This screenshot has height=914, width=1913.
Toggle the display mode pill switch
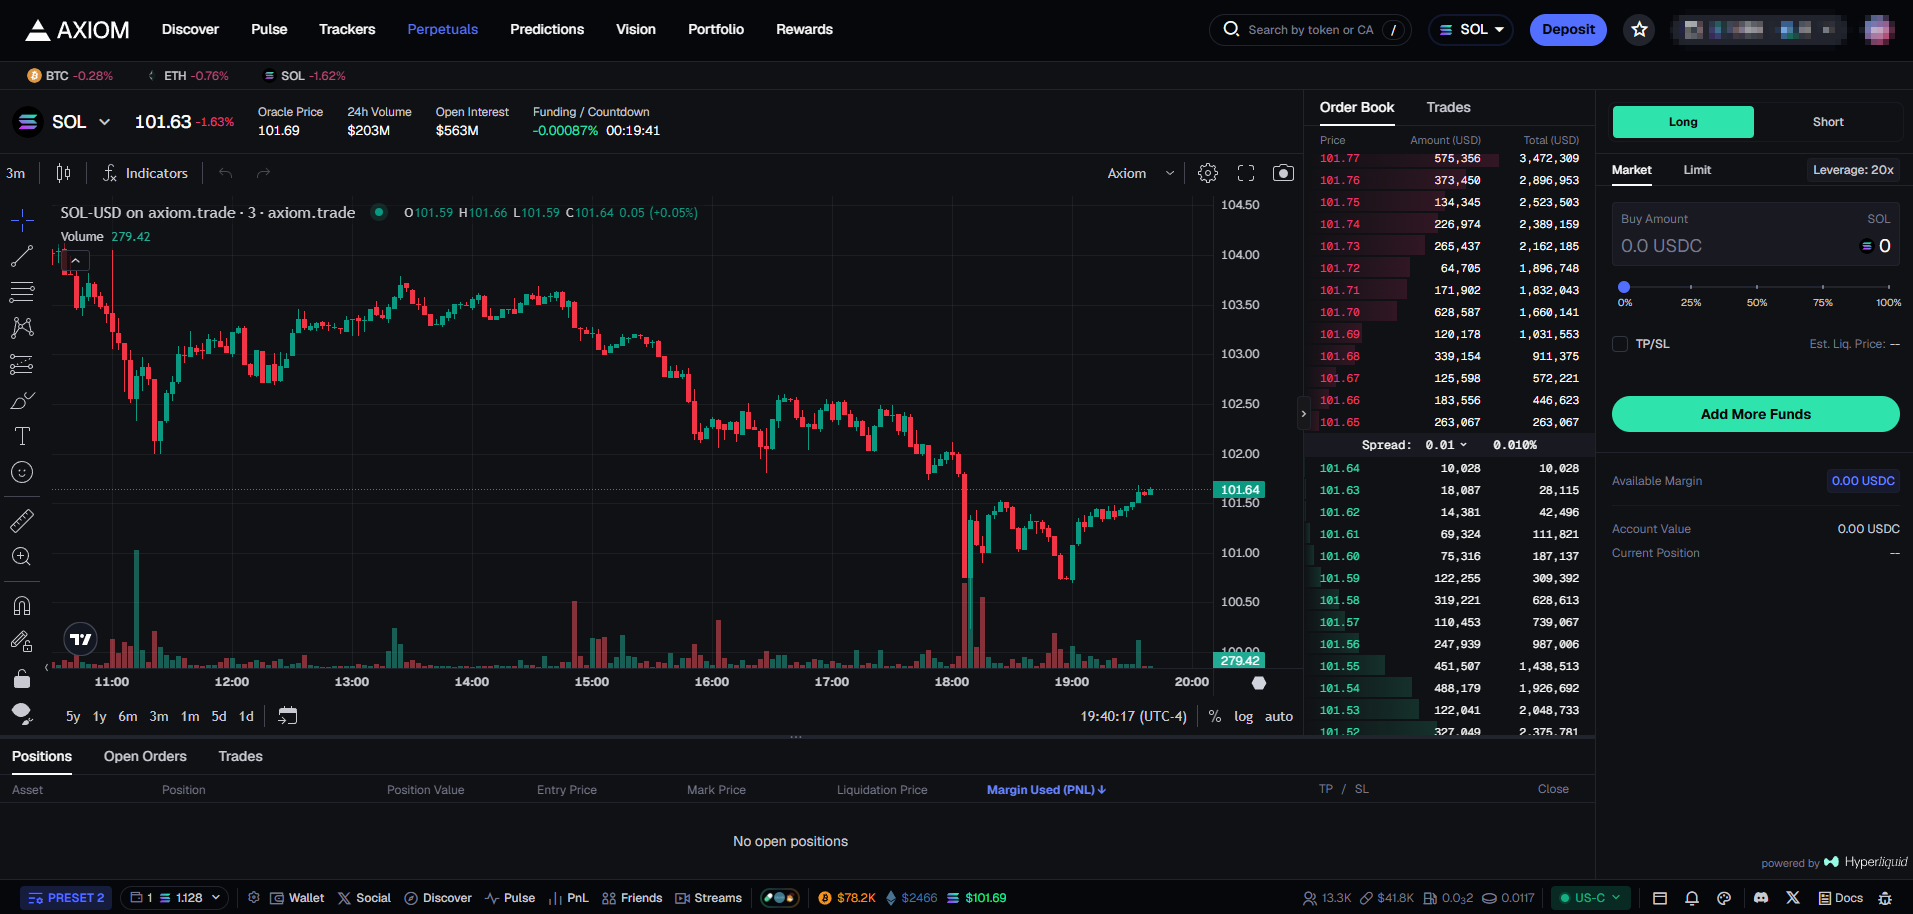pyautogui.click(x=780, y=898)
